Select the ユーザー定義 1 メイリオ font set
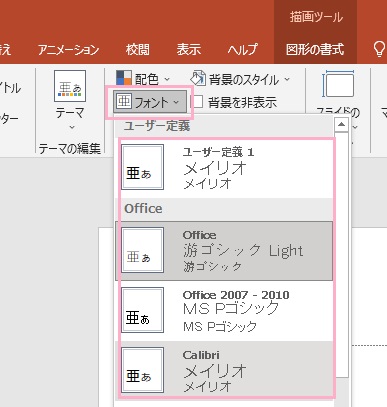 (x=224, y=167)
